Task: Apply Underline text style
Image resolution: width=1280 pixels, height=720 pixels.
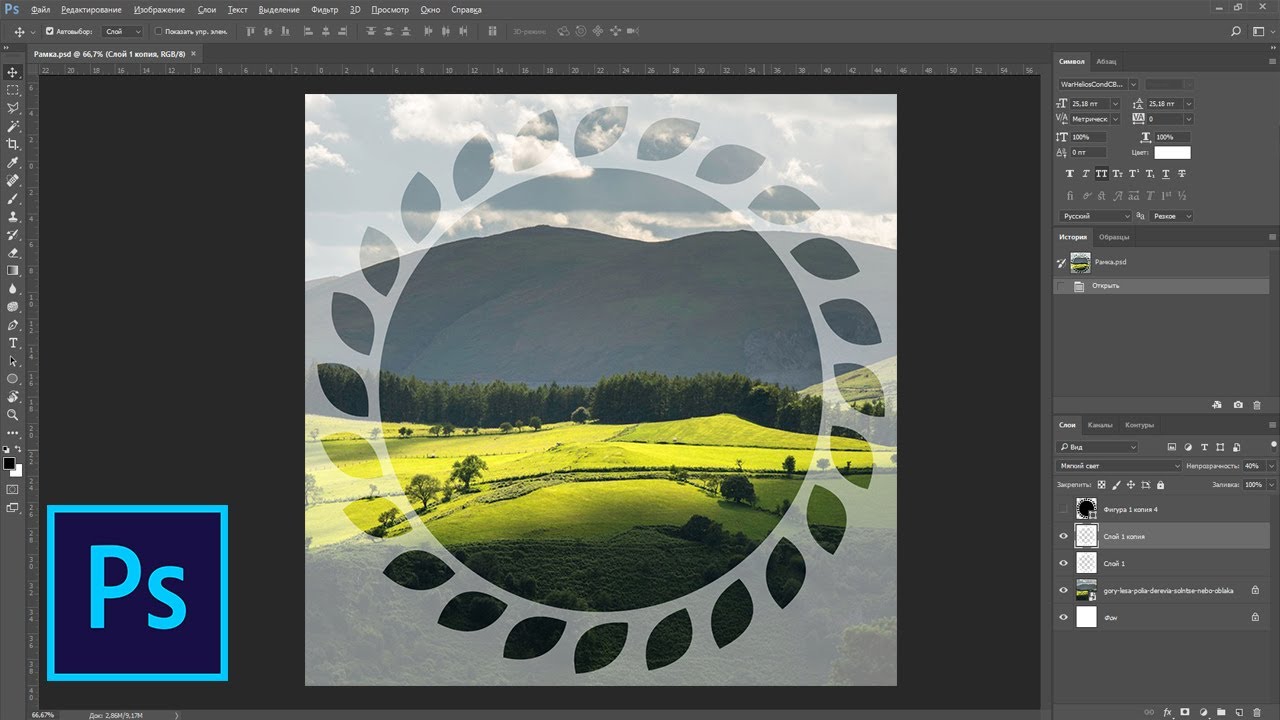Action: point(1166,174)
